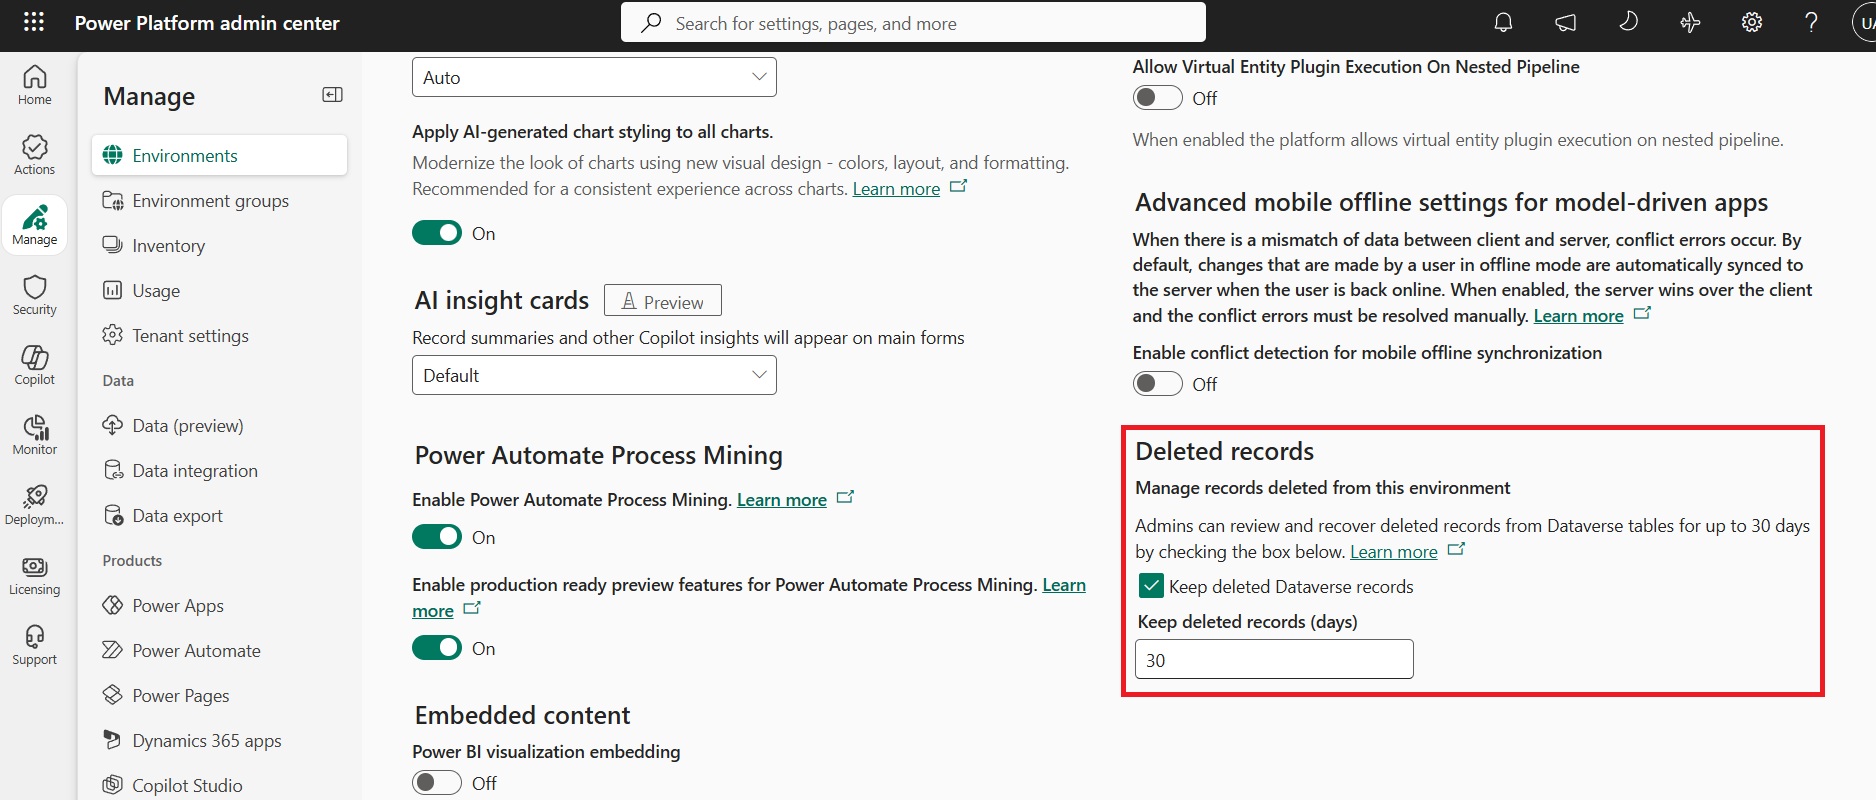1876x800 pixels.
Task: Open the notifications bell icon
Action: tap(1503, 22)
